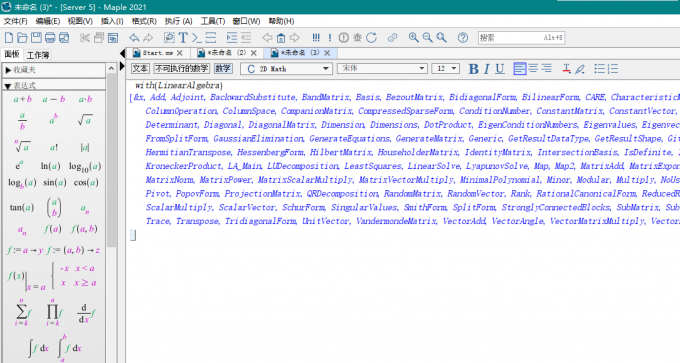This screenshot has height=363, width=680.
Task: Insert text mode with T icon
Action: 183,38
